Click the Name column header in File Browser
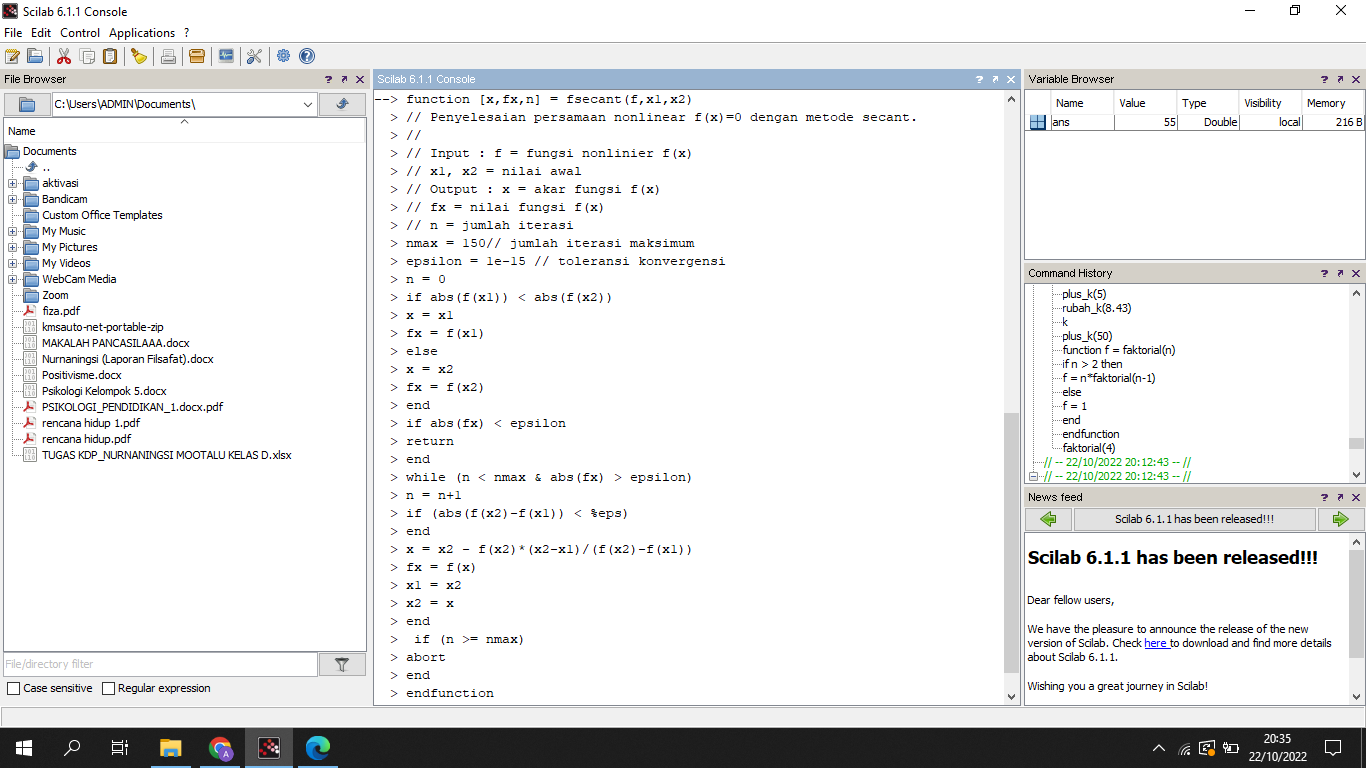1366x768 pixels. (x=185, y=131)
